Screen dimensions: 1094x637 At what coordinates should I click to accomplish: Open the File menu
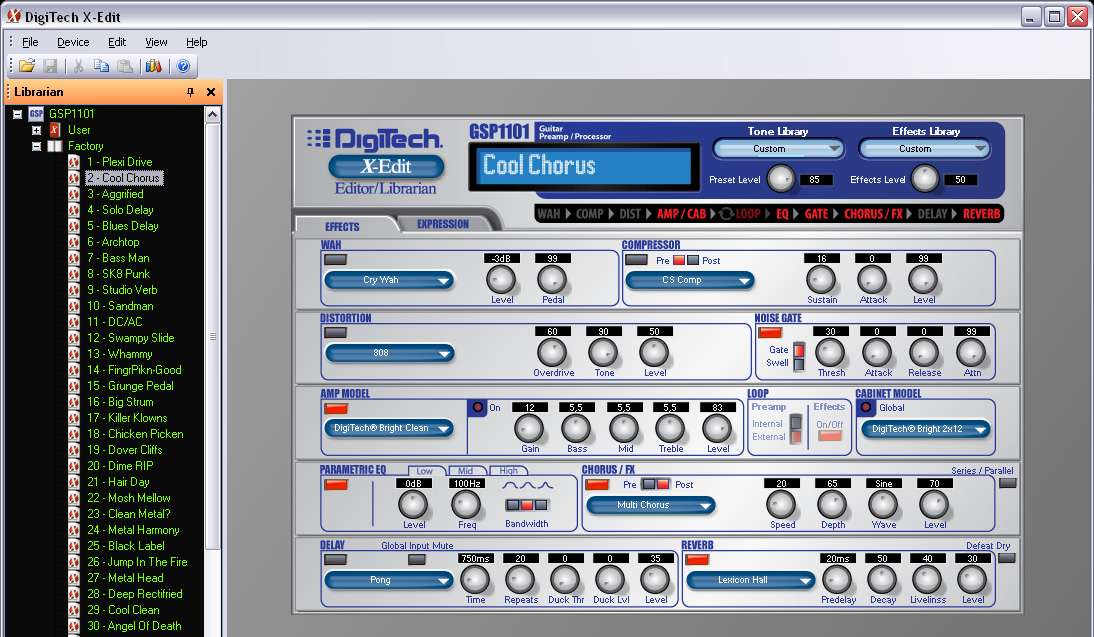pos(30,42)
